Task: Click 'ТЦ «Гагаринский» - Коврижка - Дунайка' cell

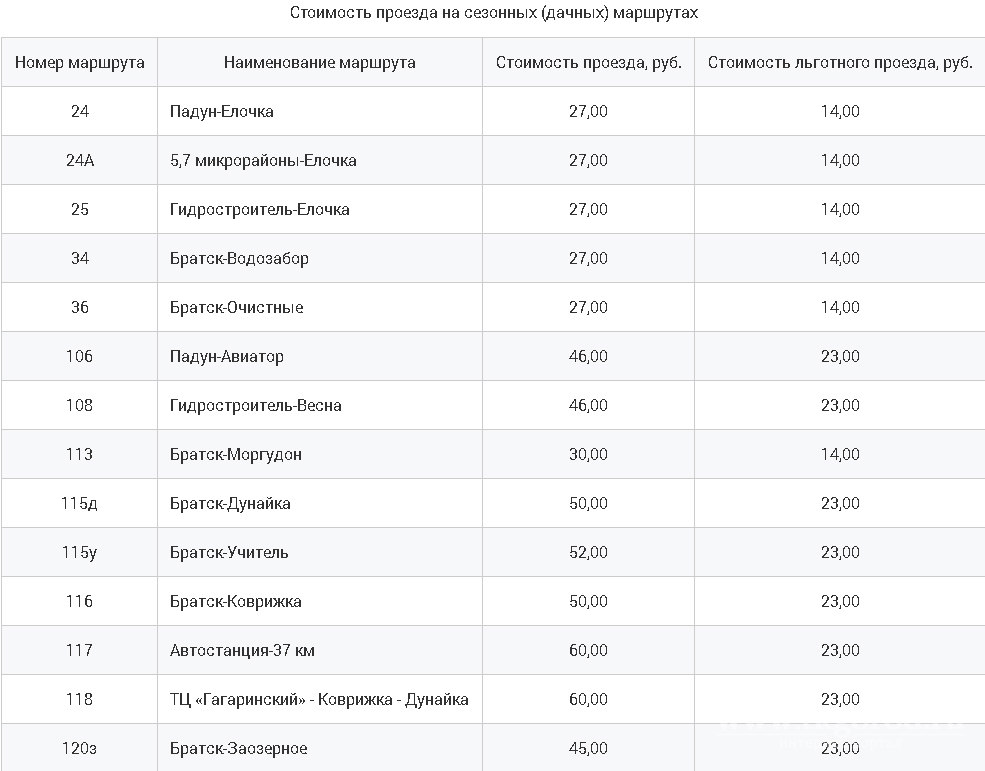Action: click(319, 699)
